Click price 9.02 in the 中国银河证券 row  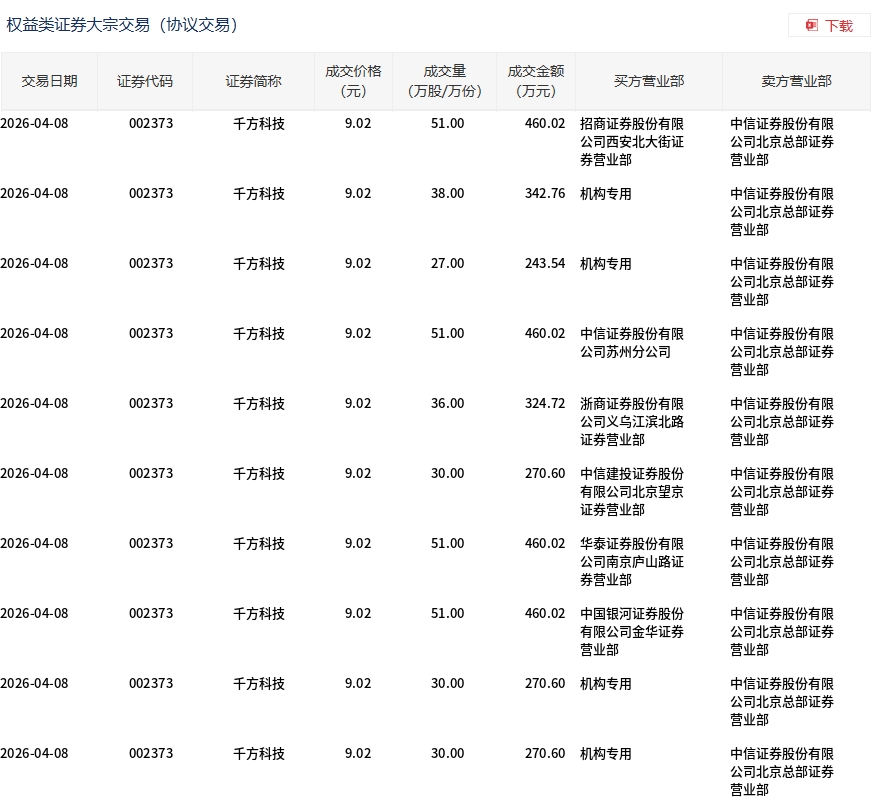pyautogui.click(x=358, y=613)
